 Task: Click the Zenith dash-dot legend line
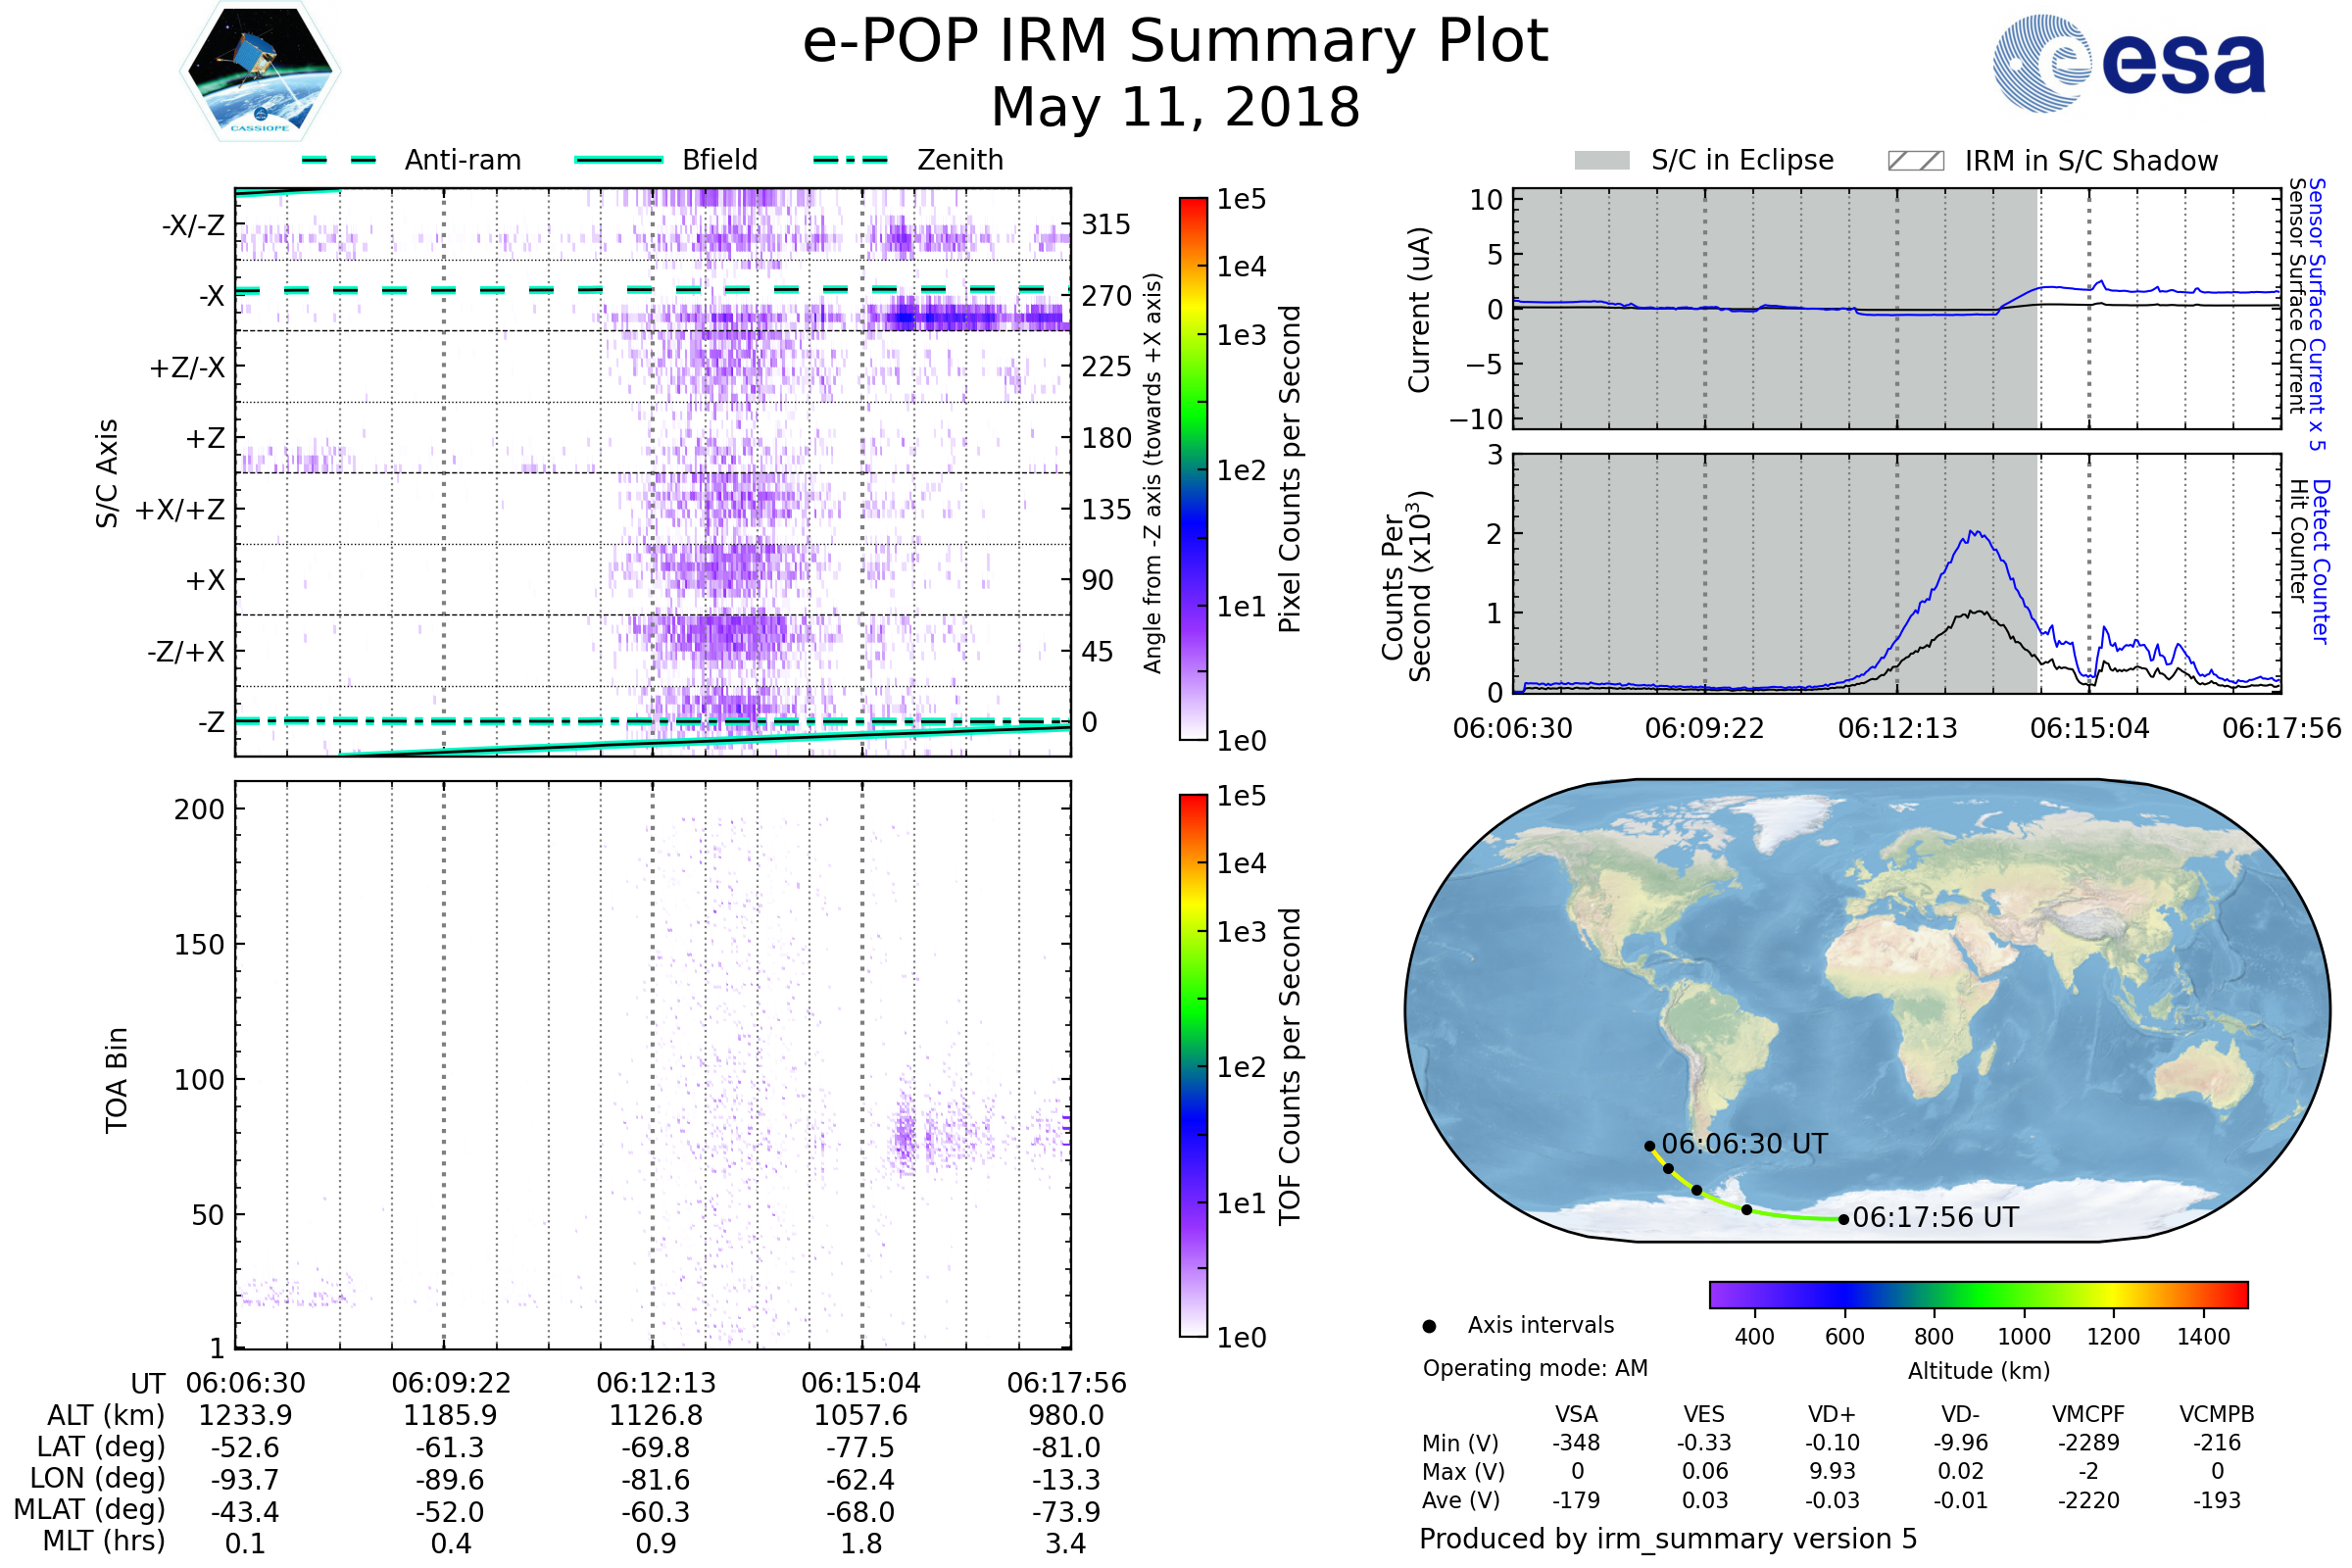click(850, 160)
